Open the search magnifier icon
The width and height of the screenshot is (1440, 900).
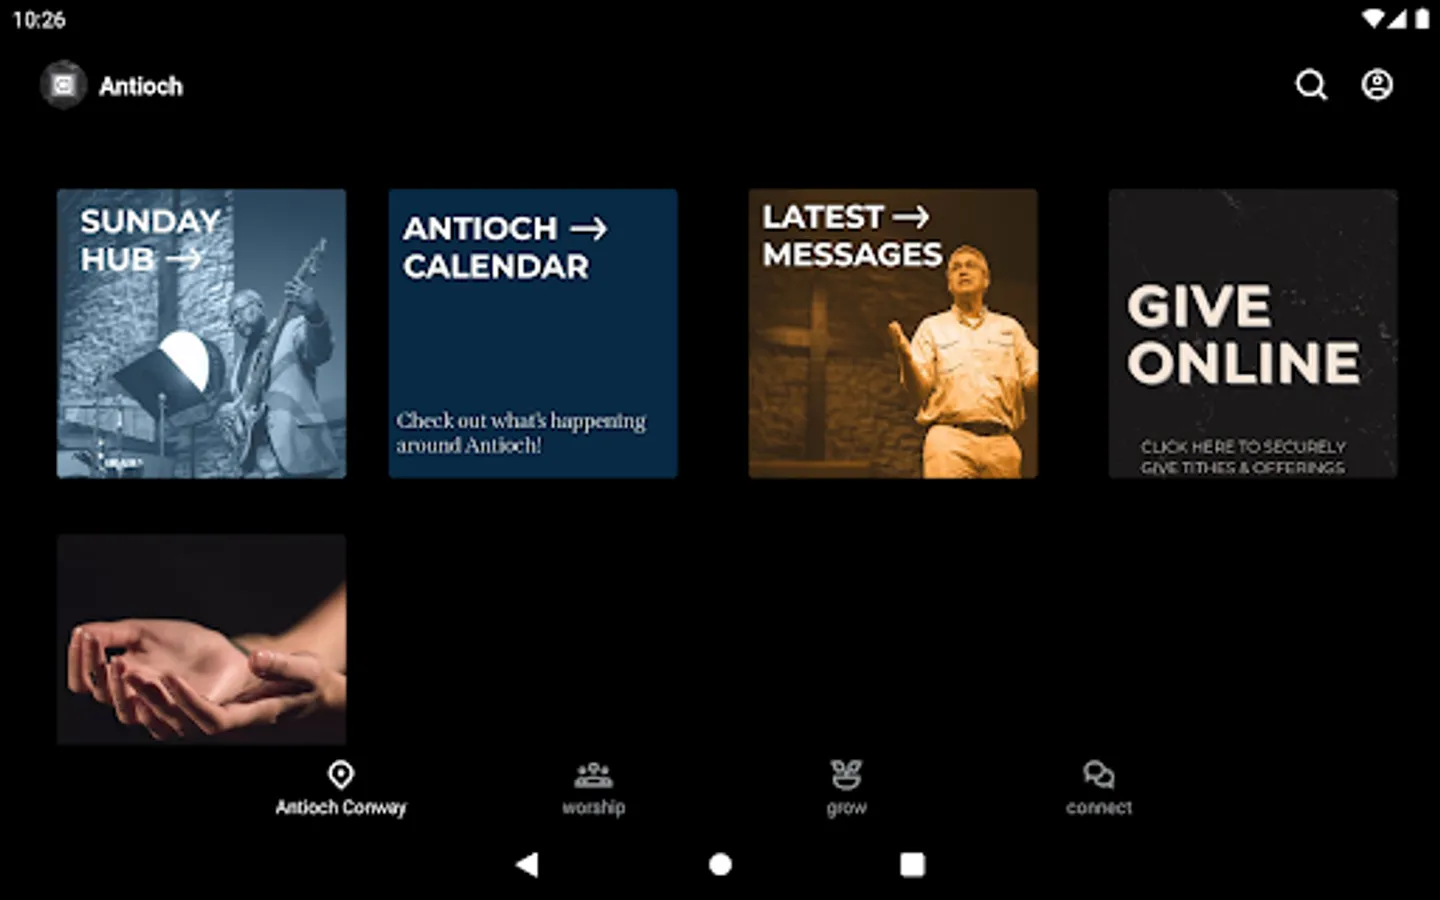[1311, 85]
